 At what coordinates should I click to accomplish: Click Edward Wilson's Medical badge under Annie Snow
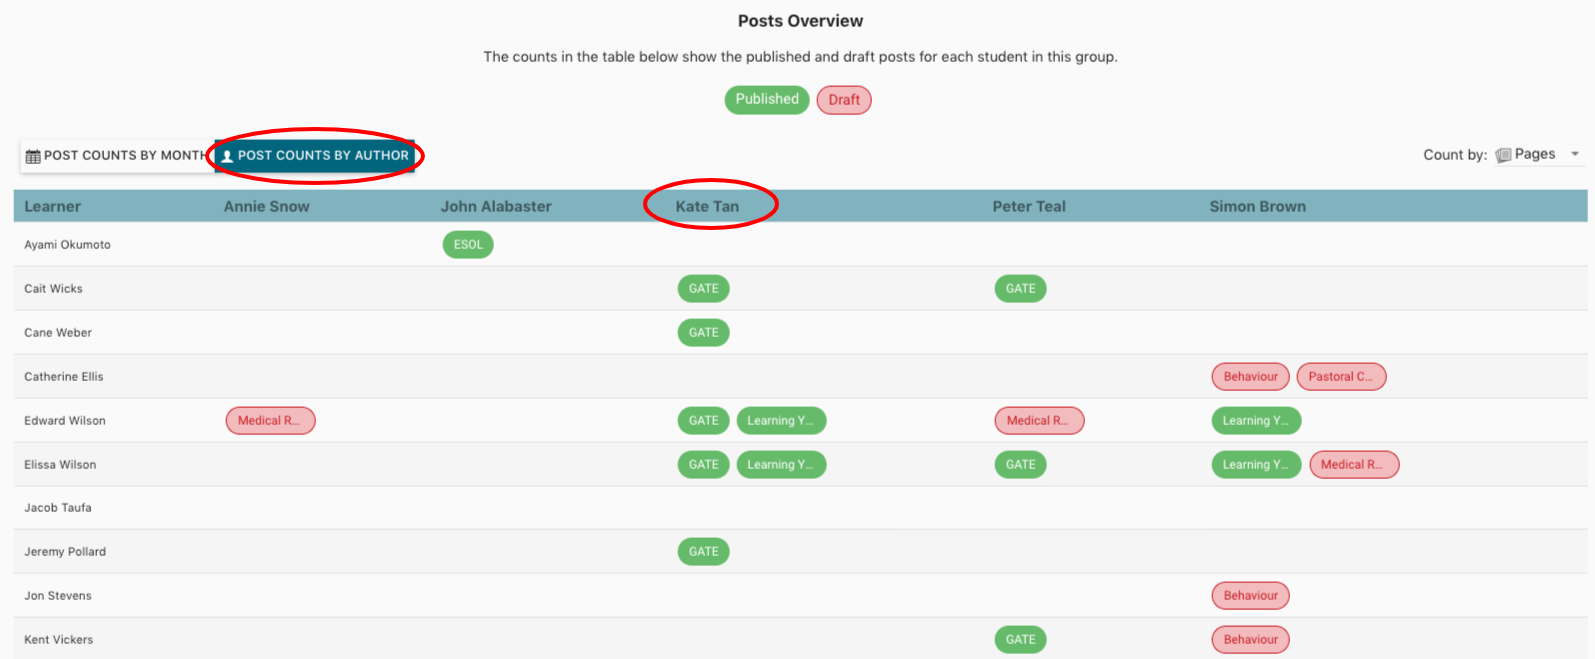pyautogui.click(x=270, y=421)
